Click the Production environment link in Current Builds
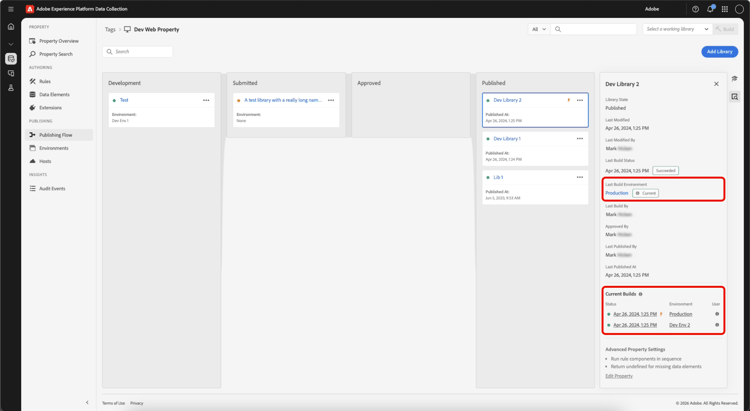This screenshot has width=750, height=411. pos(681,314)
